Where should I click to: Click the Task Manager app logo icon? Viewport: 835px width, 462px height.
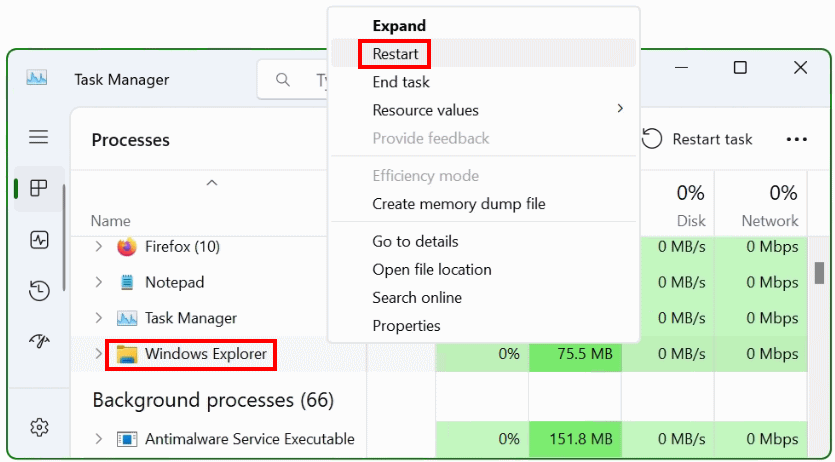point(37,78)
